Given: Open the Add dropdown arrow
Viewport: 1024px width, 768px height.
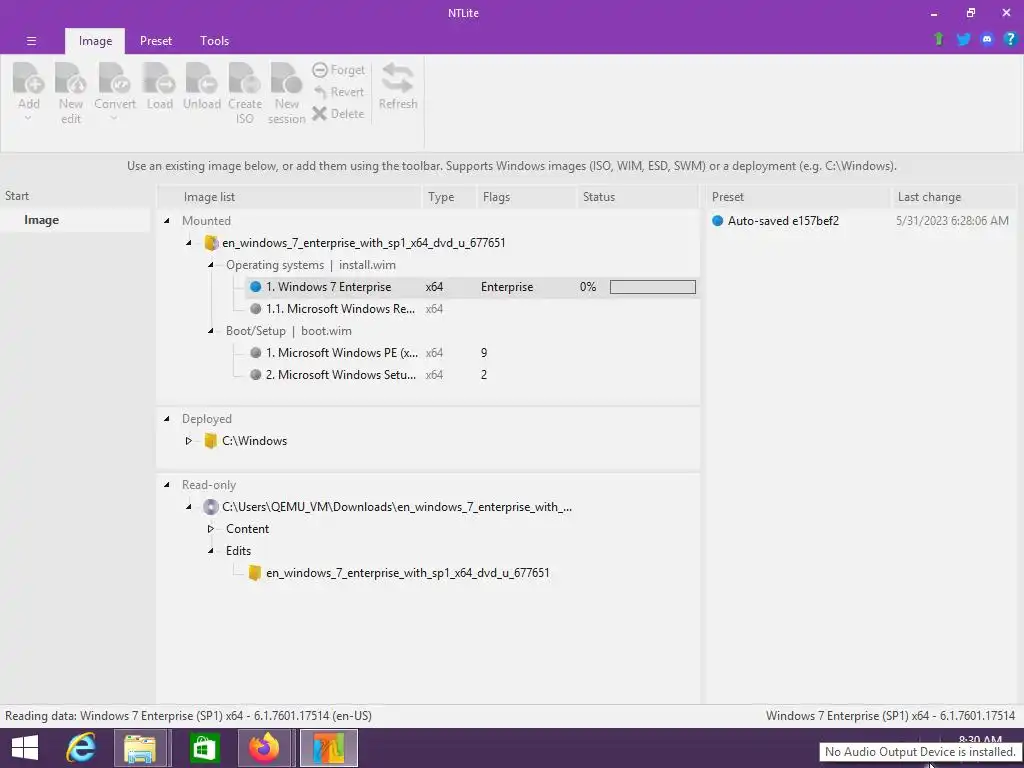Looking at the screenshot, I should (28, 118).
